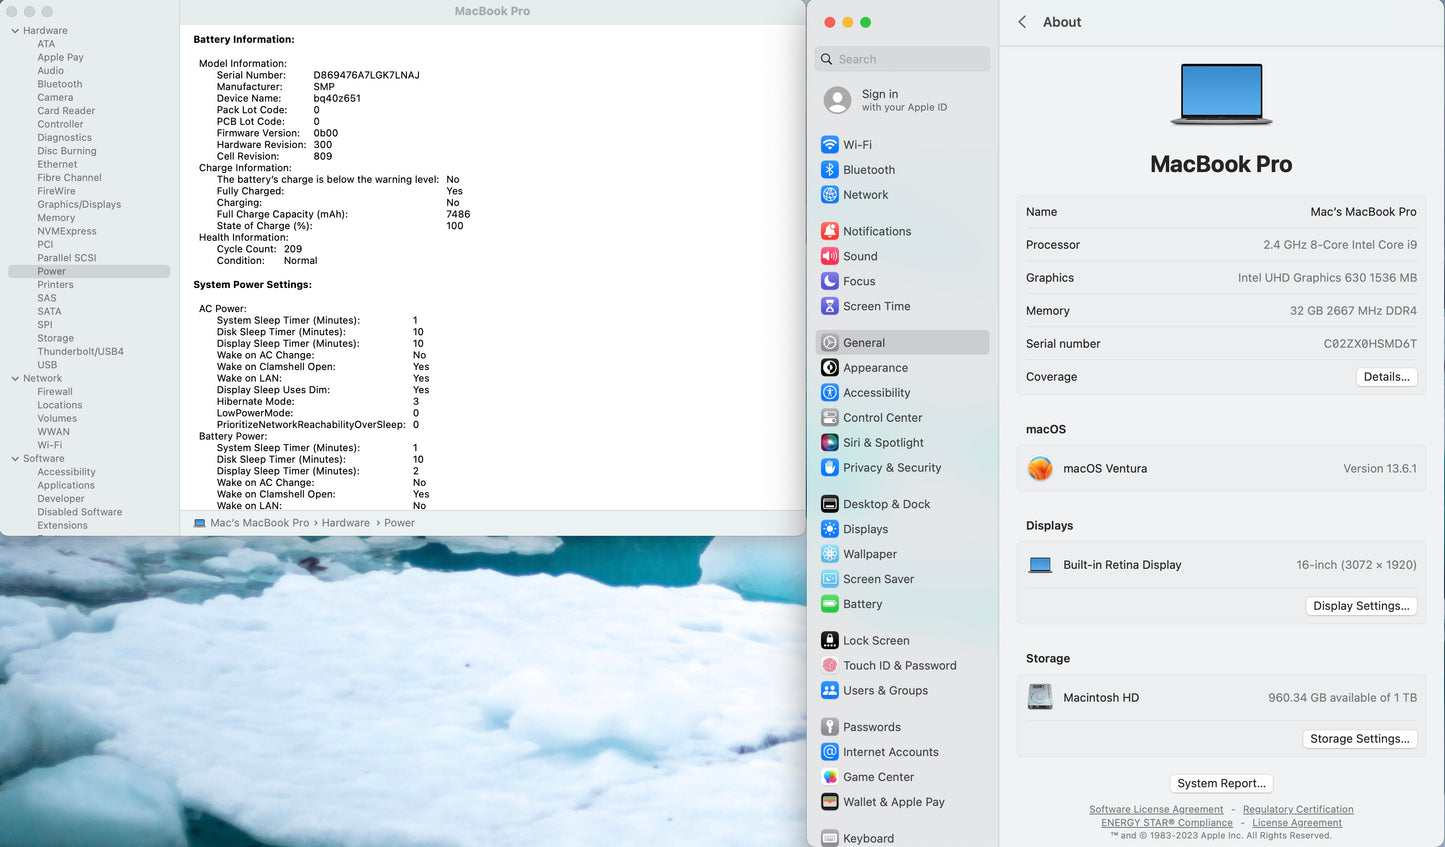The width and height of the screenshot is (1445, 847).
Task: Click the Battery icon in sidebar
Action: 829,604
